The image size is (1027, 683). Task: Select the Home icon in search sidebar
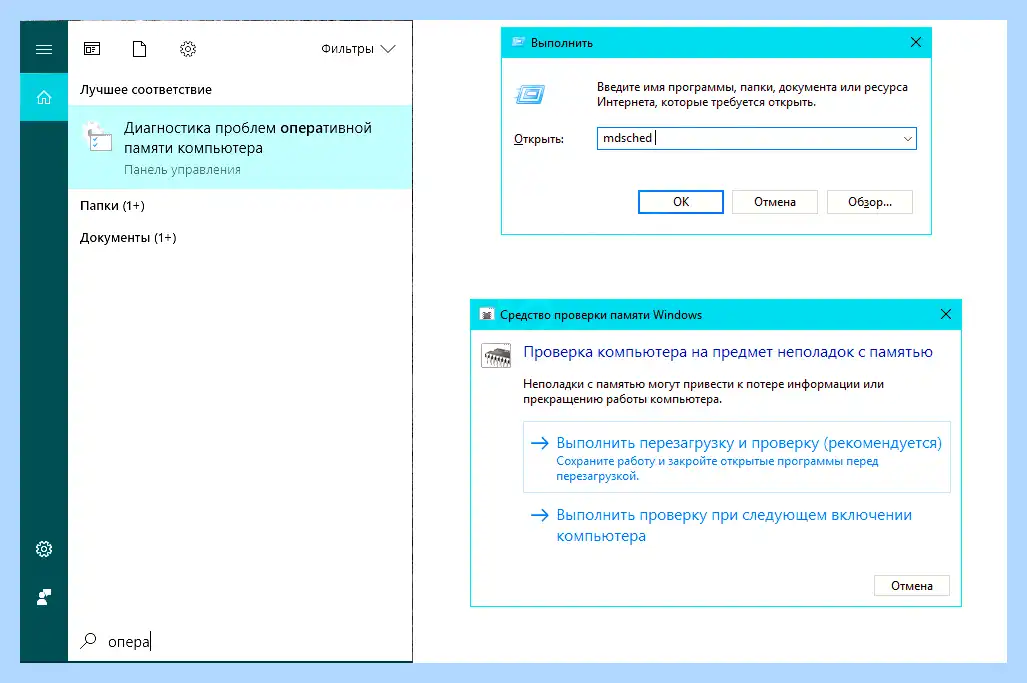coord(44,98)
